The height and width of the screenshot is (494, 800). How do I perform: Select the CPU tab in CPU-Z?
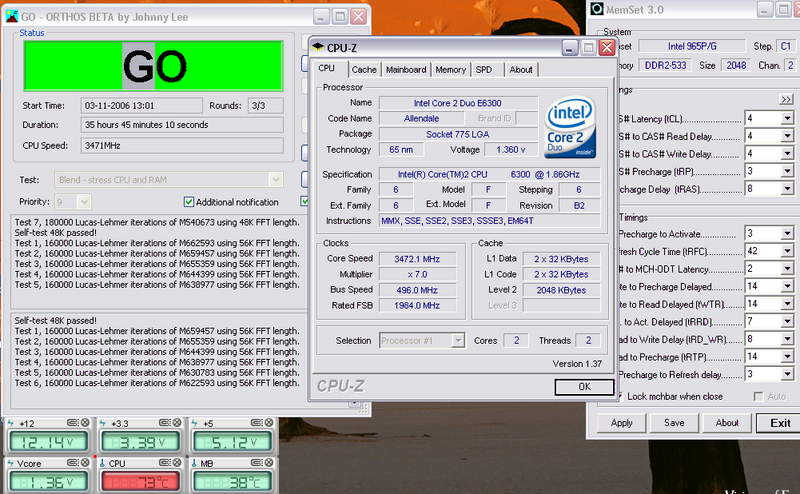click(327, 68)
